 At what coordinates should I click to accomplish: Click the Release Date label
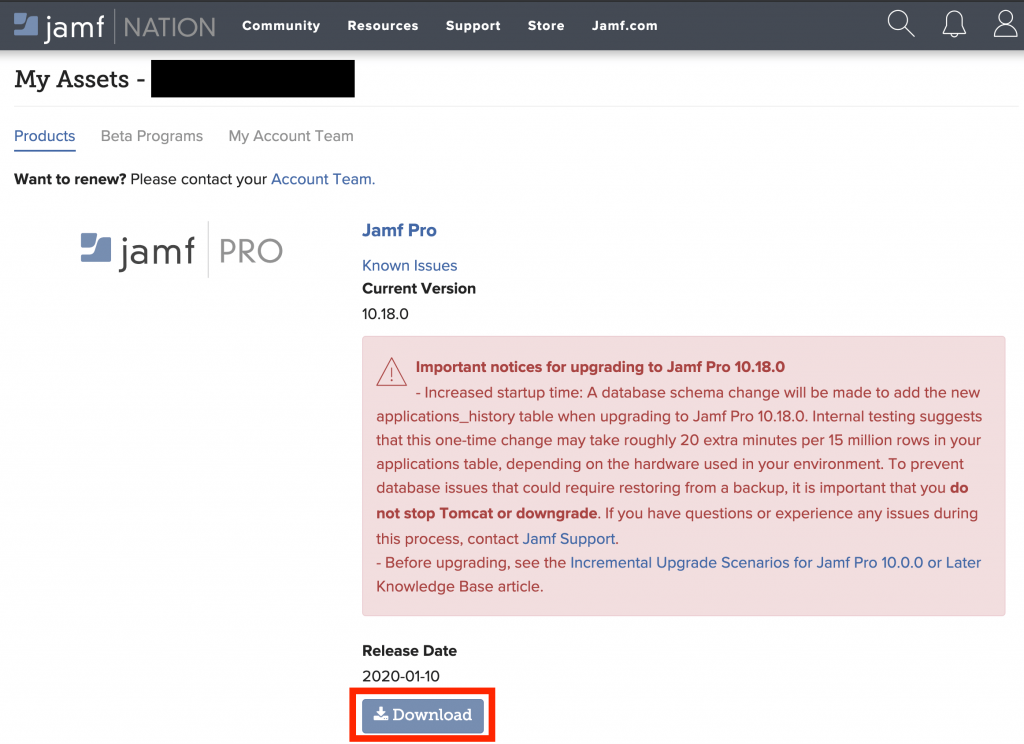[x=409, y=651]
